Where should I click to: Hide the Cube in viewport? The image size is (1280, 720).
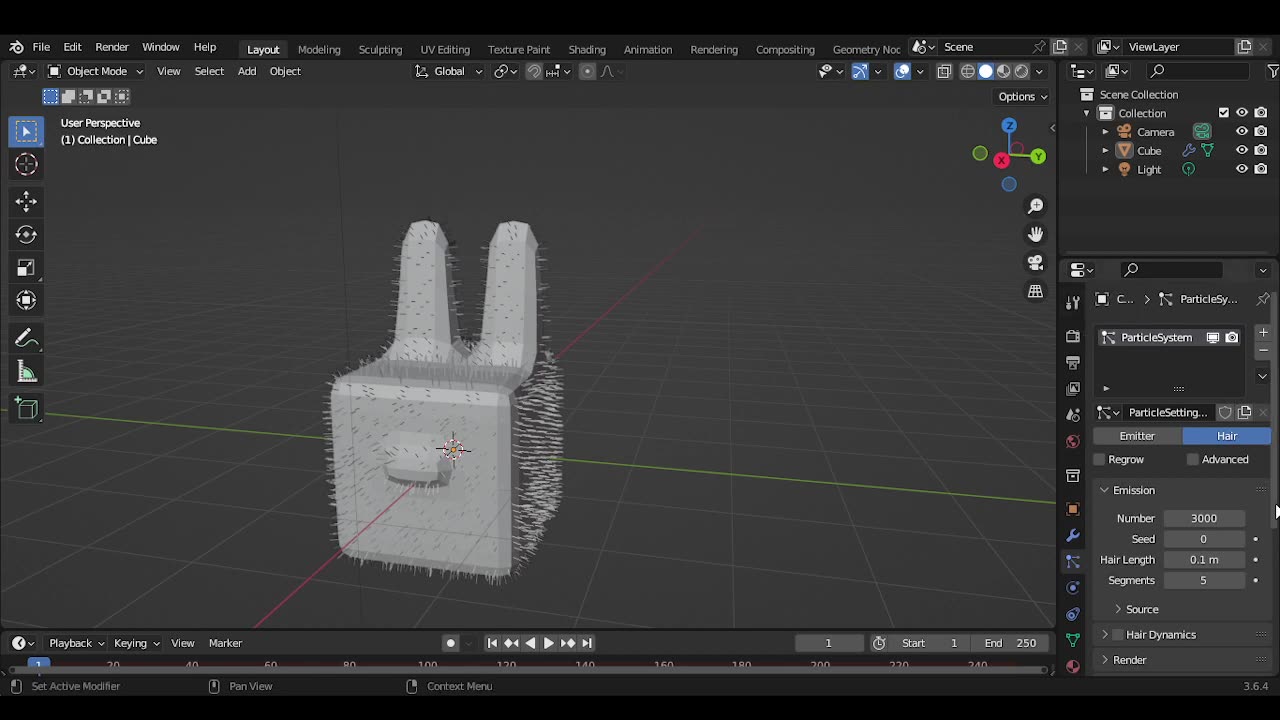1242,151
